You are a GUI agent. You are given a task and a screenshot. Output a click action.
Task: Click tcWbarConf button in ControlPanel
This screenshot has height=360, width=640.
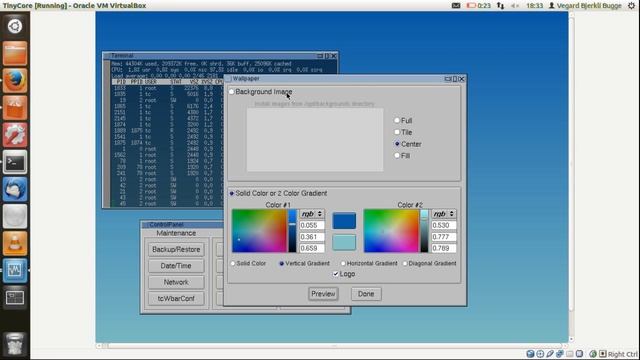pos(176,298)
